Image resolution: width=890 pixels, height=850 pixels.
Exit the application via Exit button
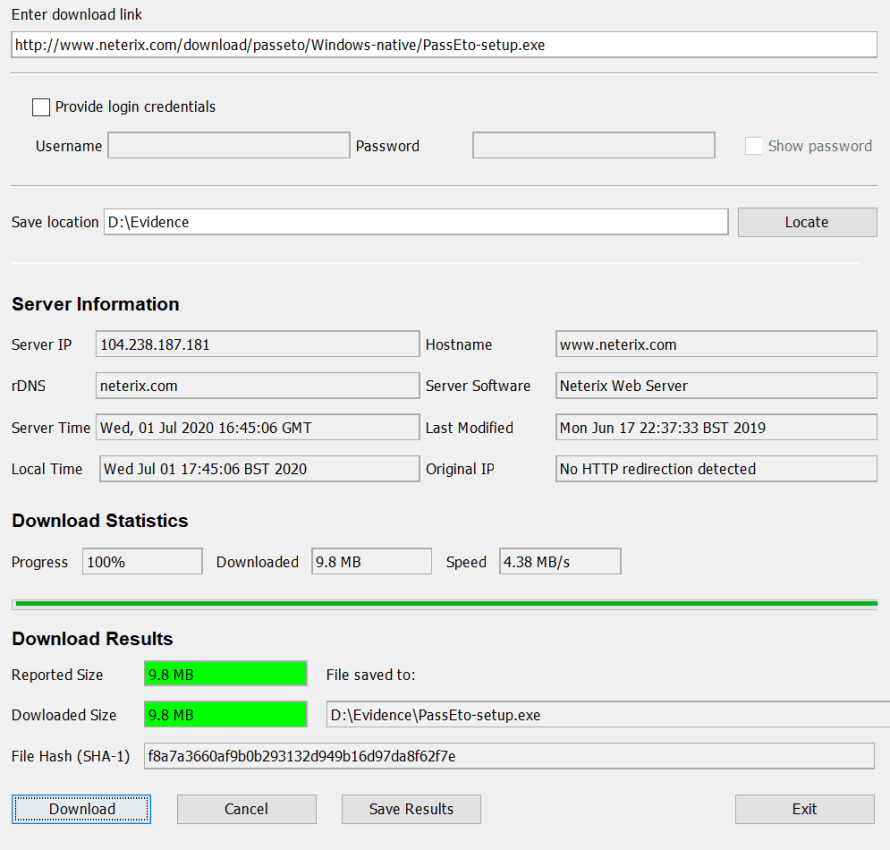(804, 809)
